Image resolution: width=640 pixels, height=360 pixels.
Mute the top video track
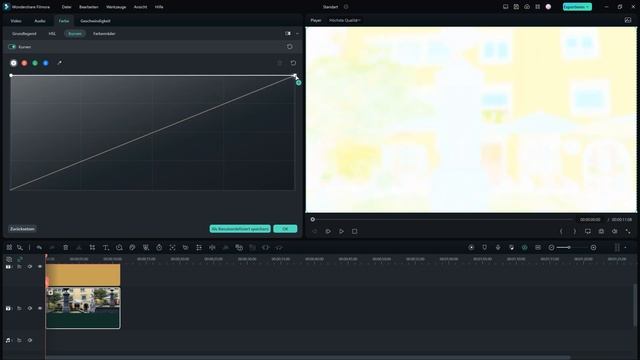pyautogui.click(x=29, y=267)
